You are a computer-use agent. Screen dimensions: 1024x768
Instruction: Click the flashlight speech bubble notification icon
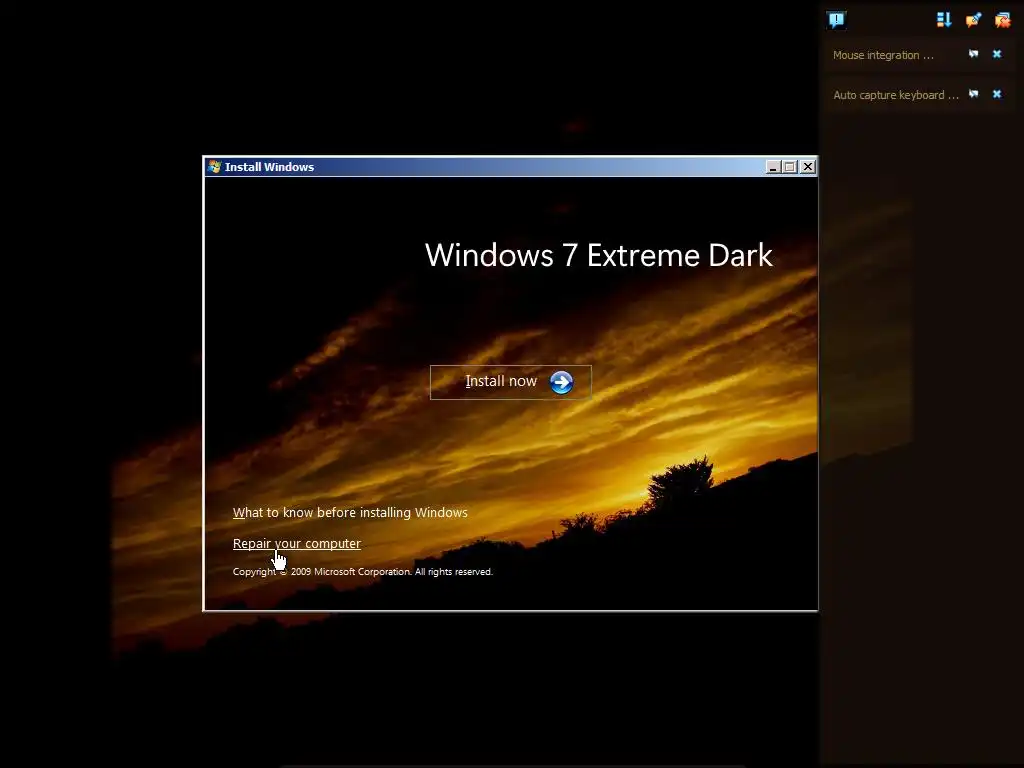coord(973,20)
